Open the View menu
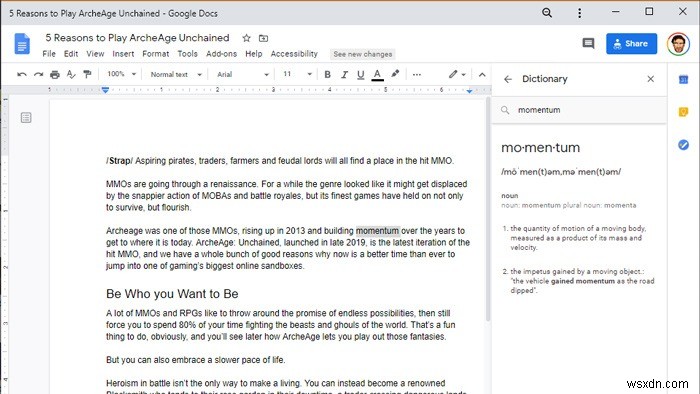The width and height of the screenshot is (700, 394). click(x=95, y=54)
